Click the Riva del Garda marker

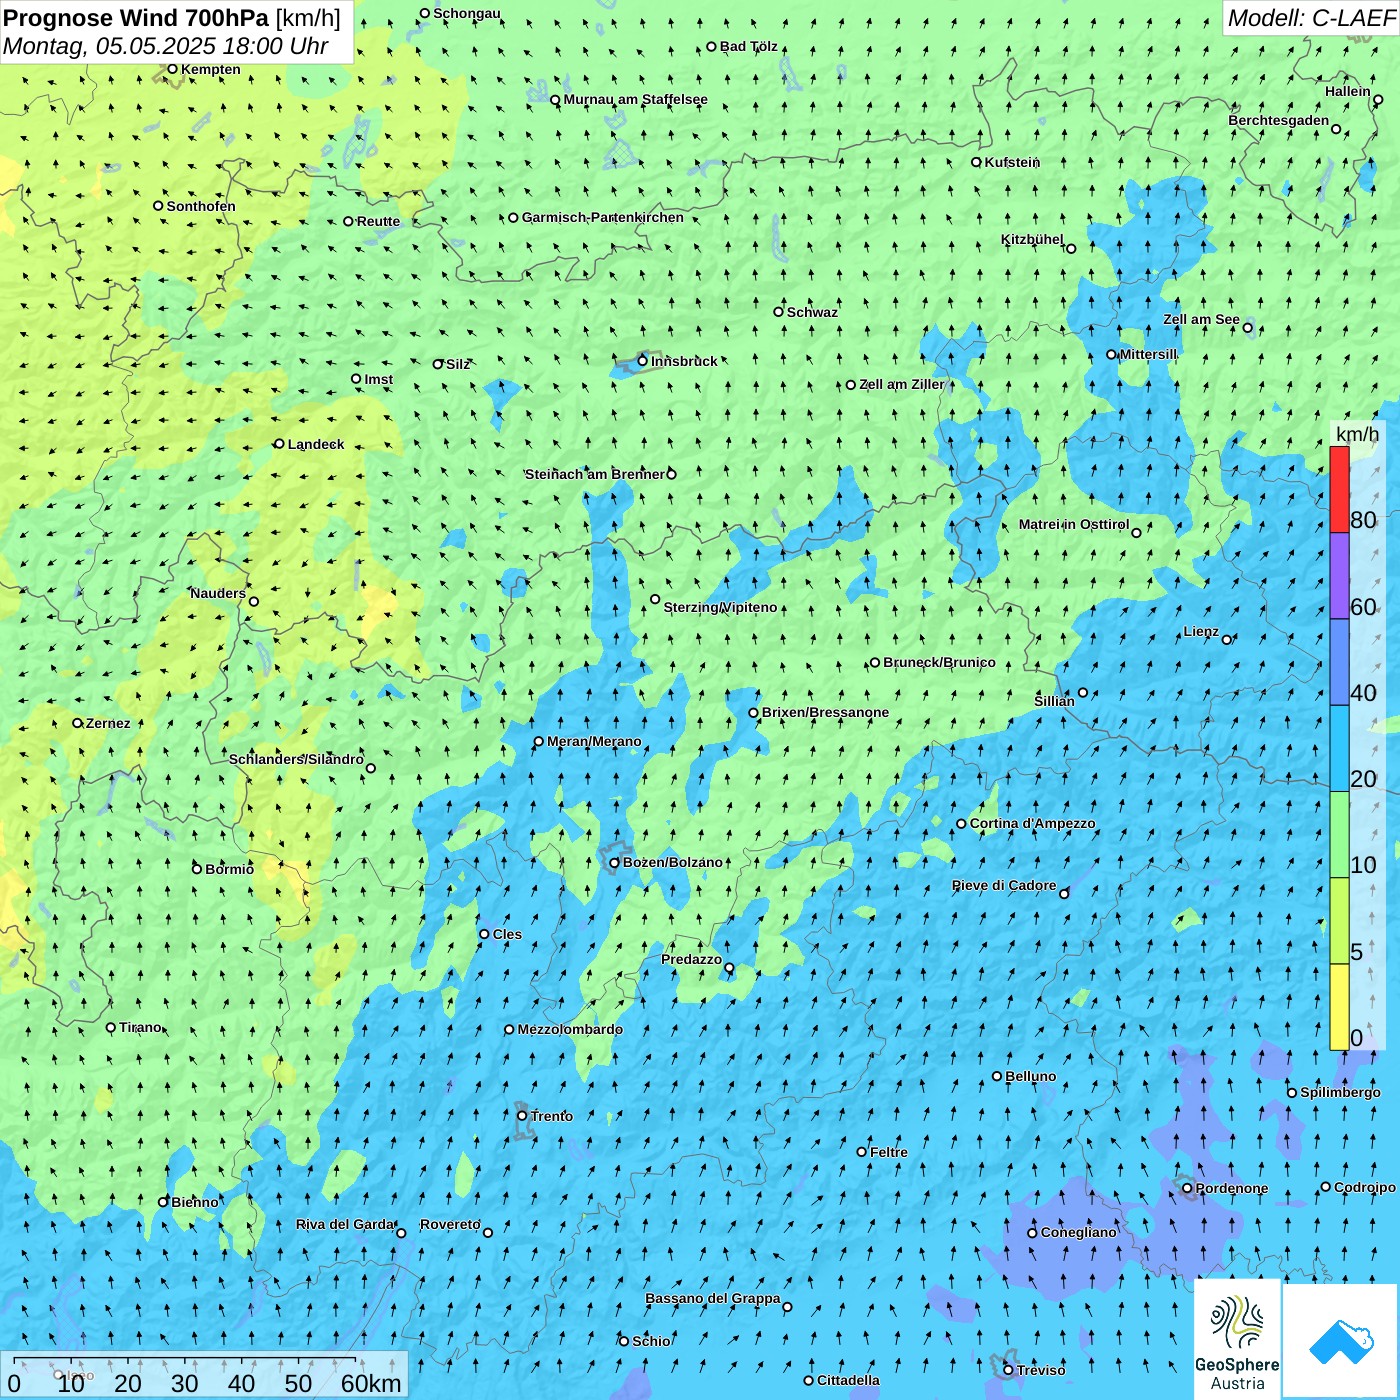point(401,1233)
